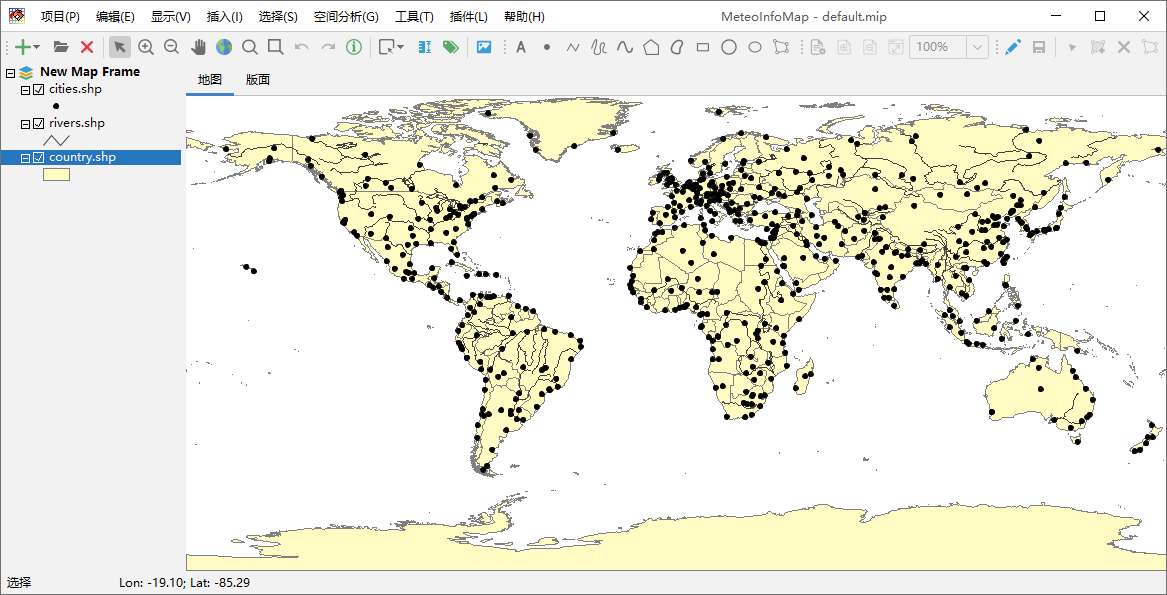Open the Add Layer dropdown arrow
Screen dimensions: 1167x595
coord(37,47)
